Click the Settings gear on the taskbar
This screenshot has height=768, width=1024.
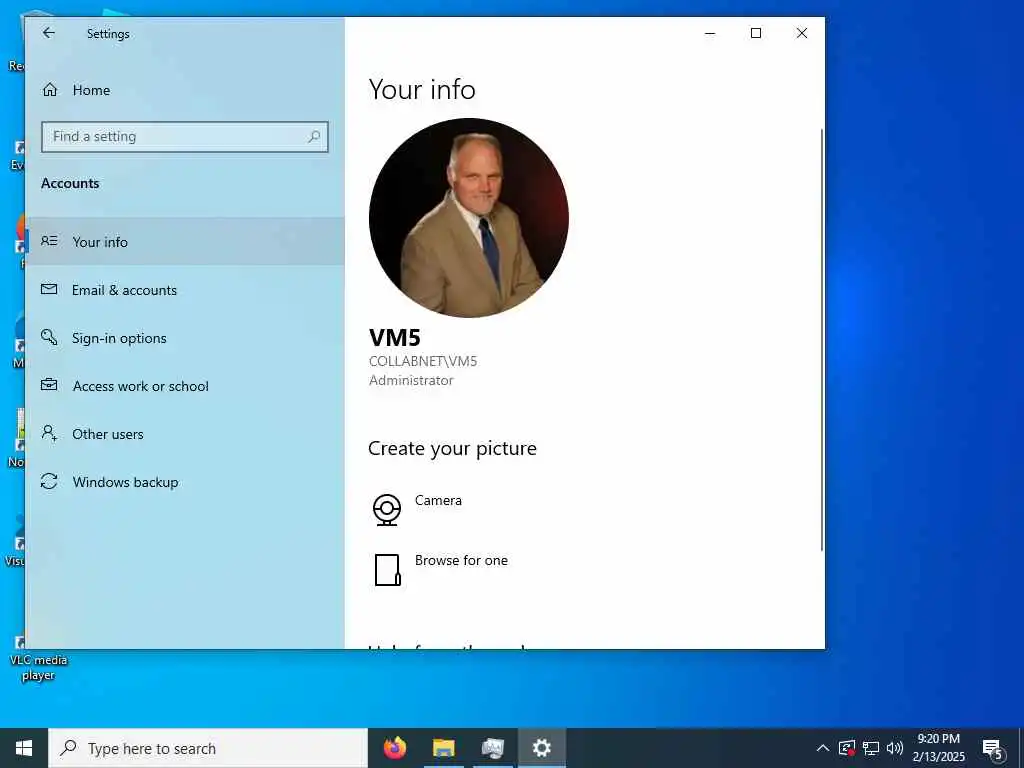pos(541,748)
